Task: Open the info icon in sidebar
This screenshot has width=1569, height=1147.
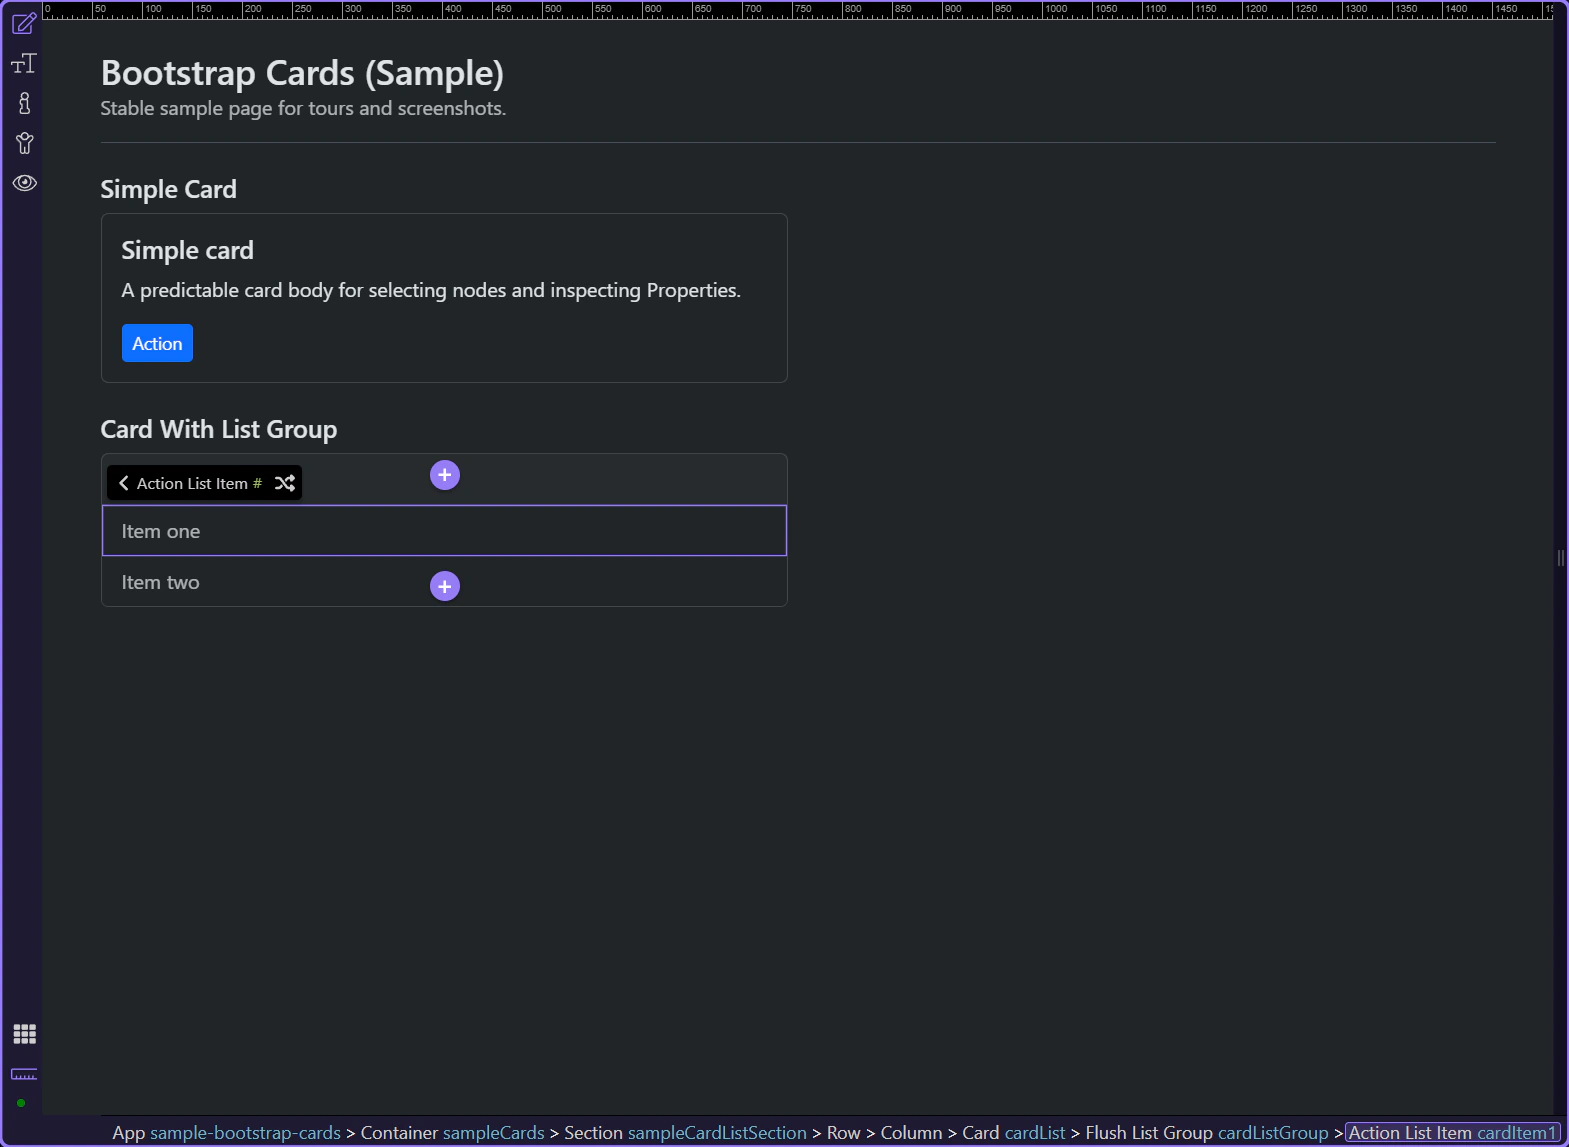Action: tap(24, 103)
